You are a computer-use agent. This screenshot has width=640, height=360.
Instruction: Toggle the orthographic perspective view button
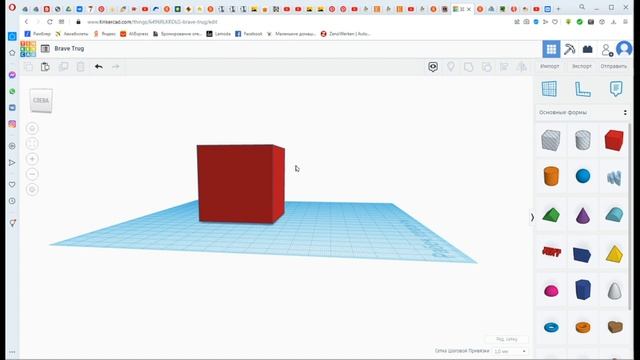32,190
